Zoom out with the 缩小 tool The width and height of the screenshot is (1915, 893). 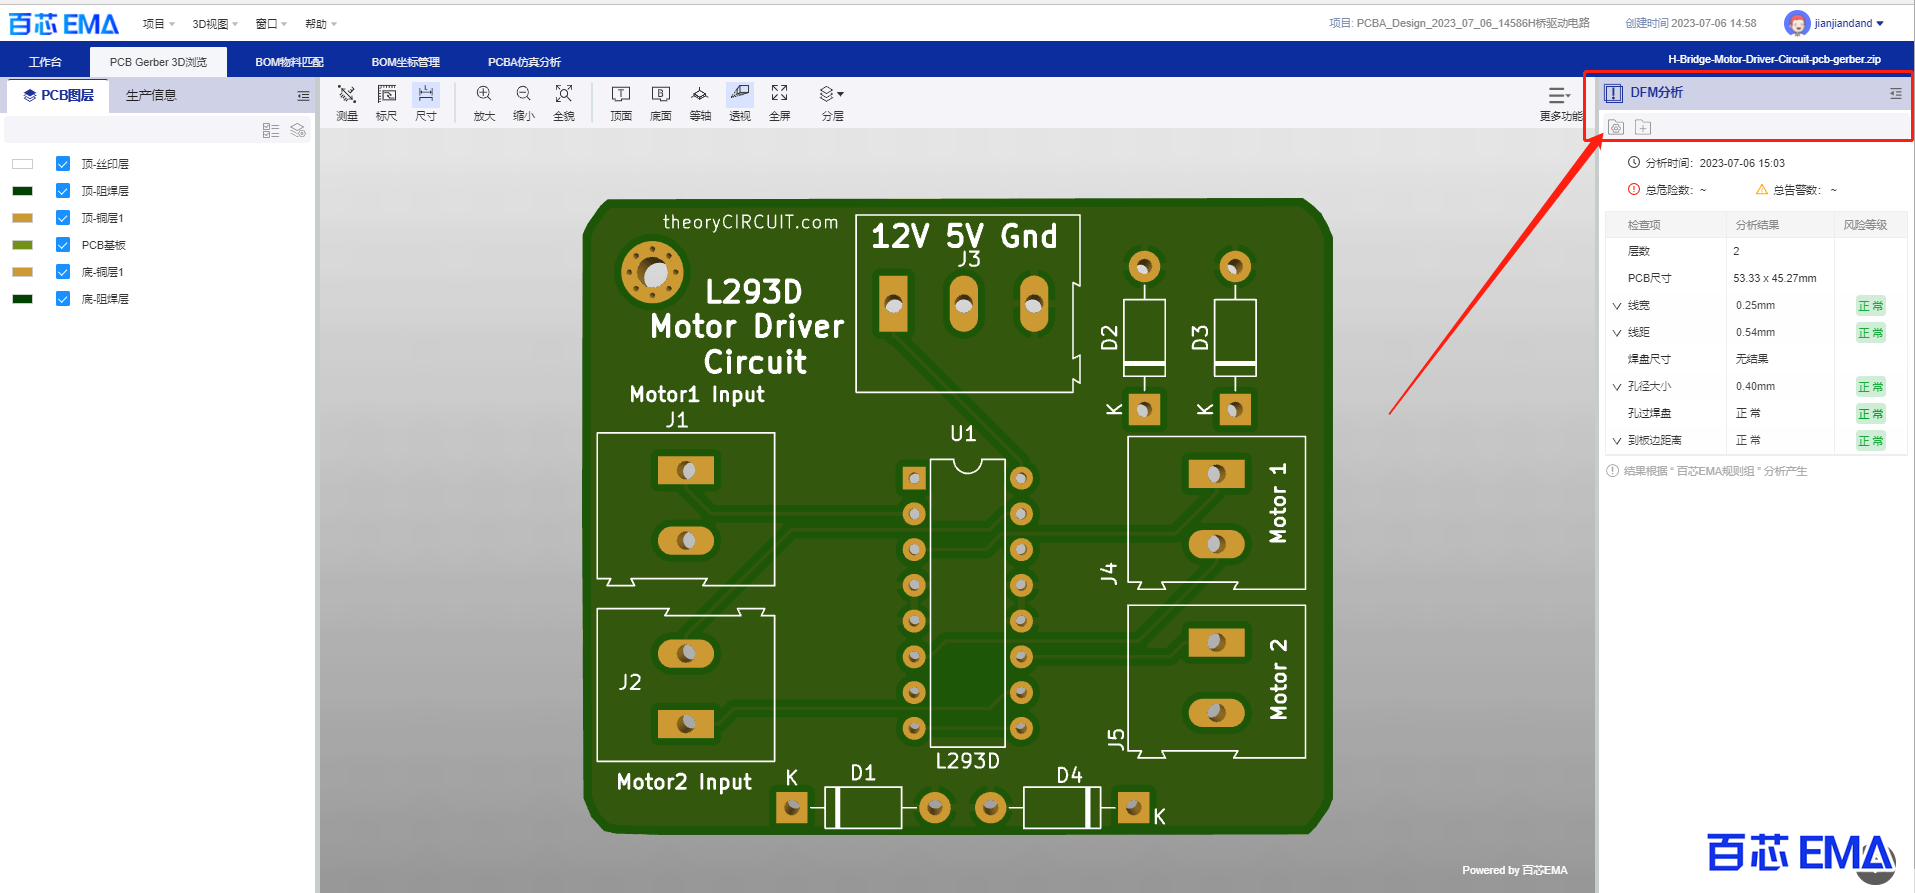coord(524,102)
